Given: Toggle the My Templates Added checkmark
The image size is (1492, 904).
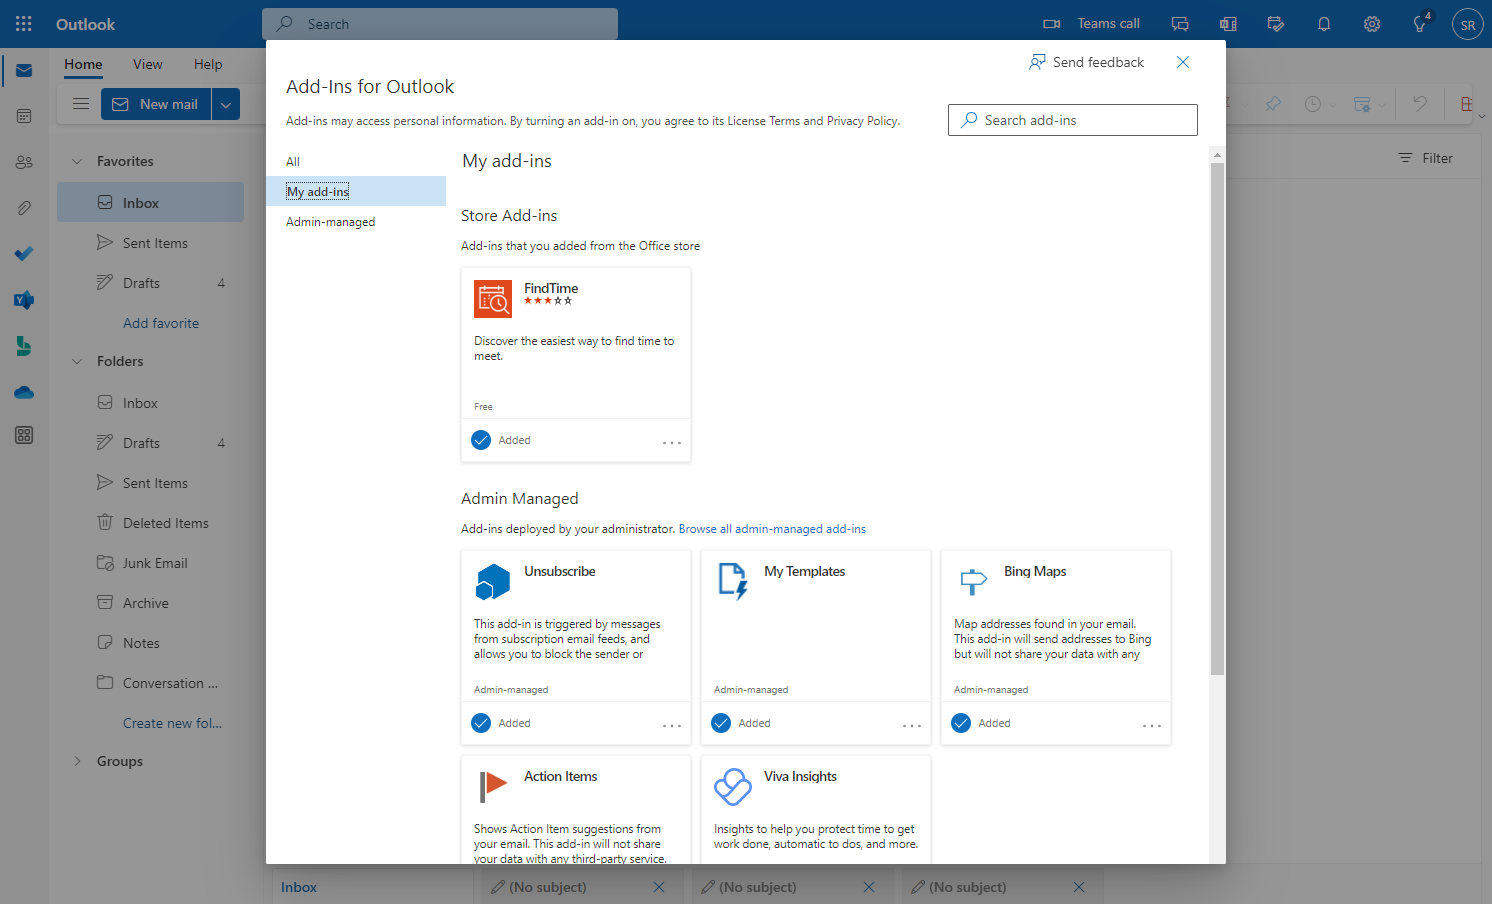Looking at the screenshot, I should point(721,723).
